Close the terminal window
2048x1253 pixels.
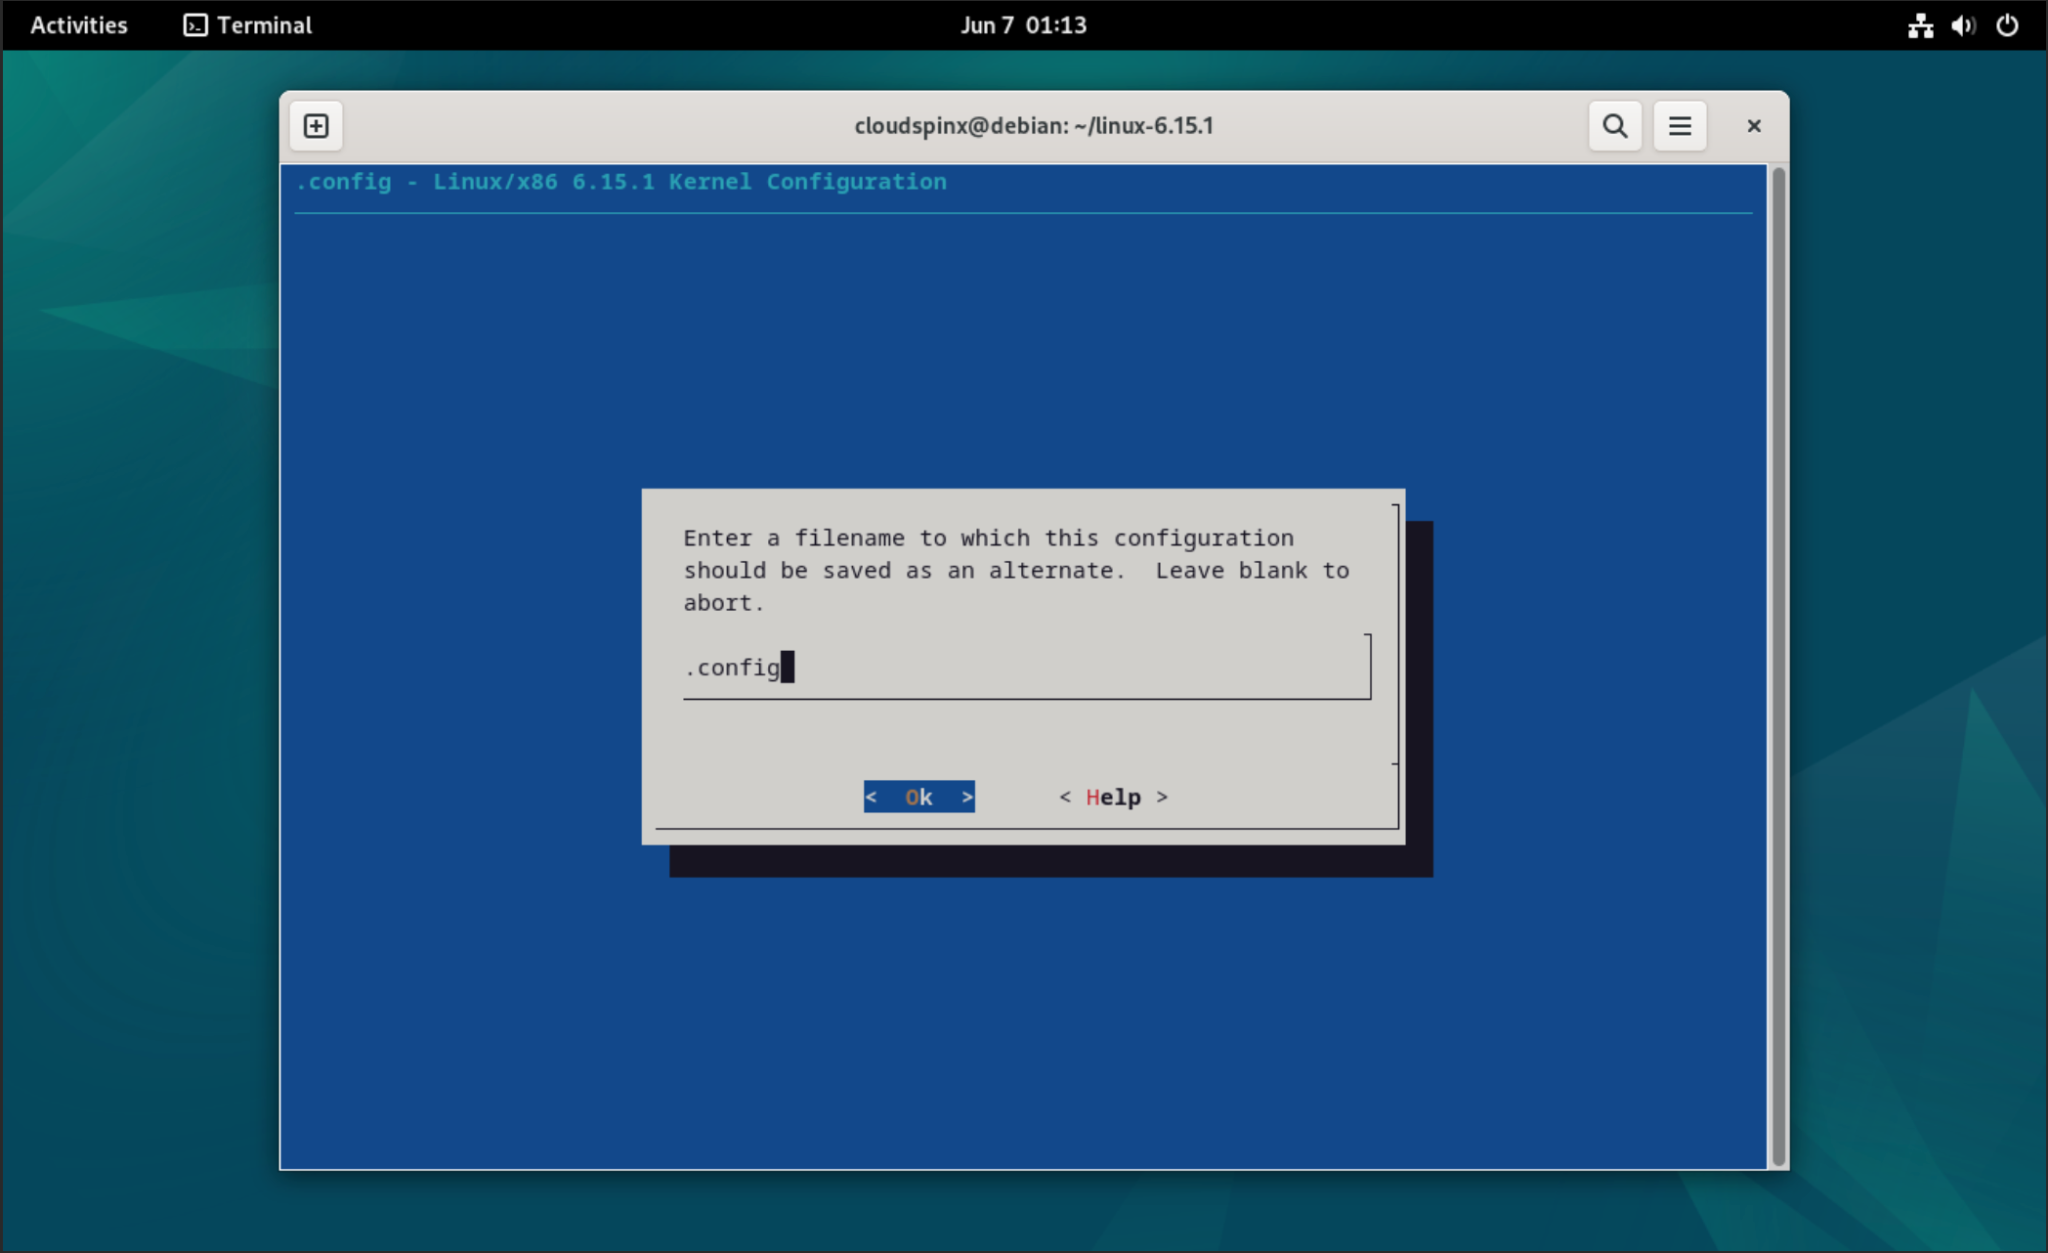(x=1752, y=125)
